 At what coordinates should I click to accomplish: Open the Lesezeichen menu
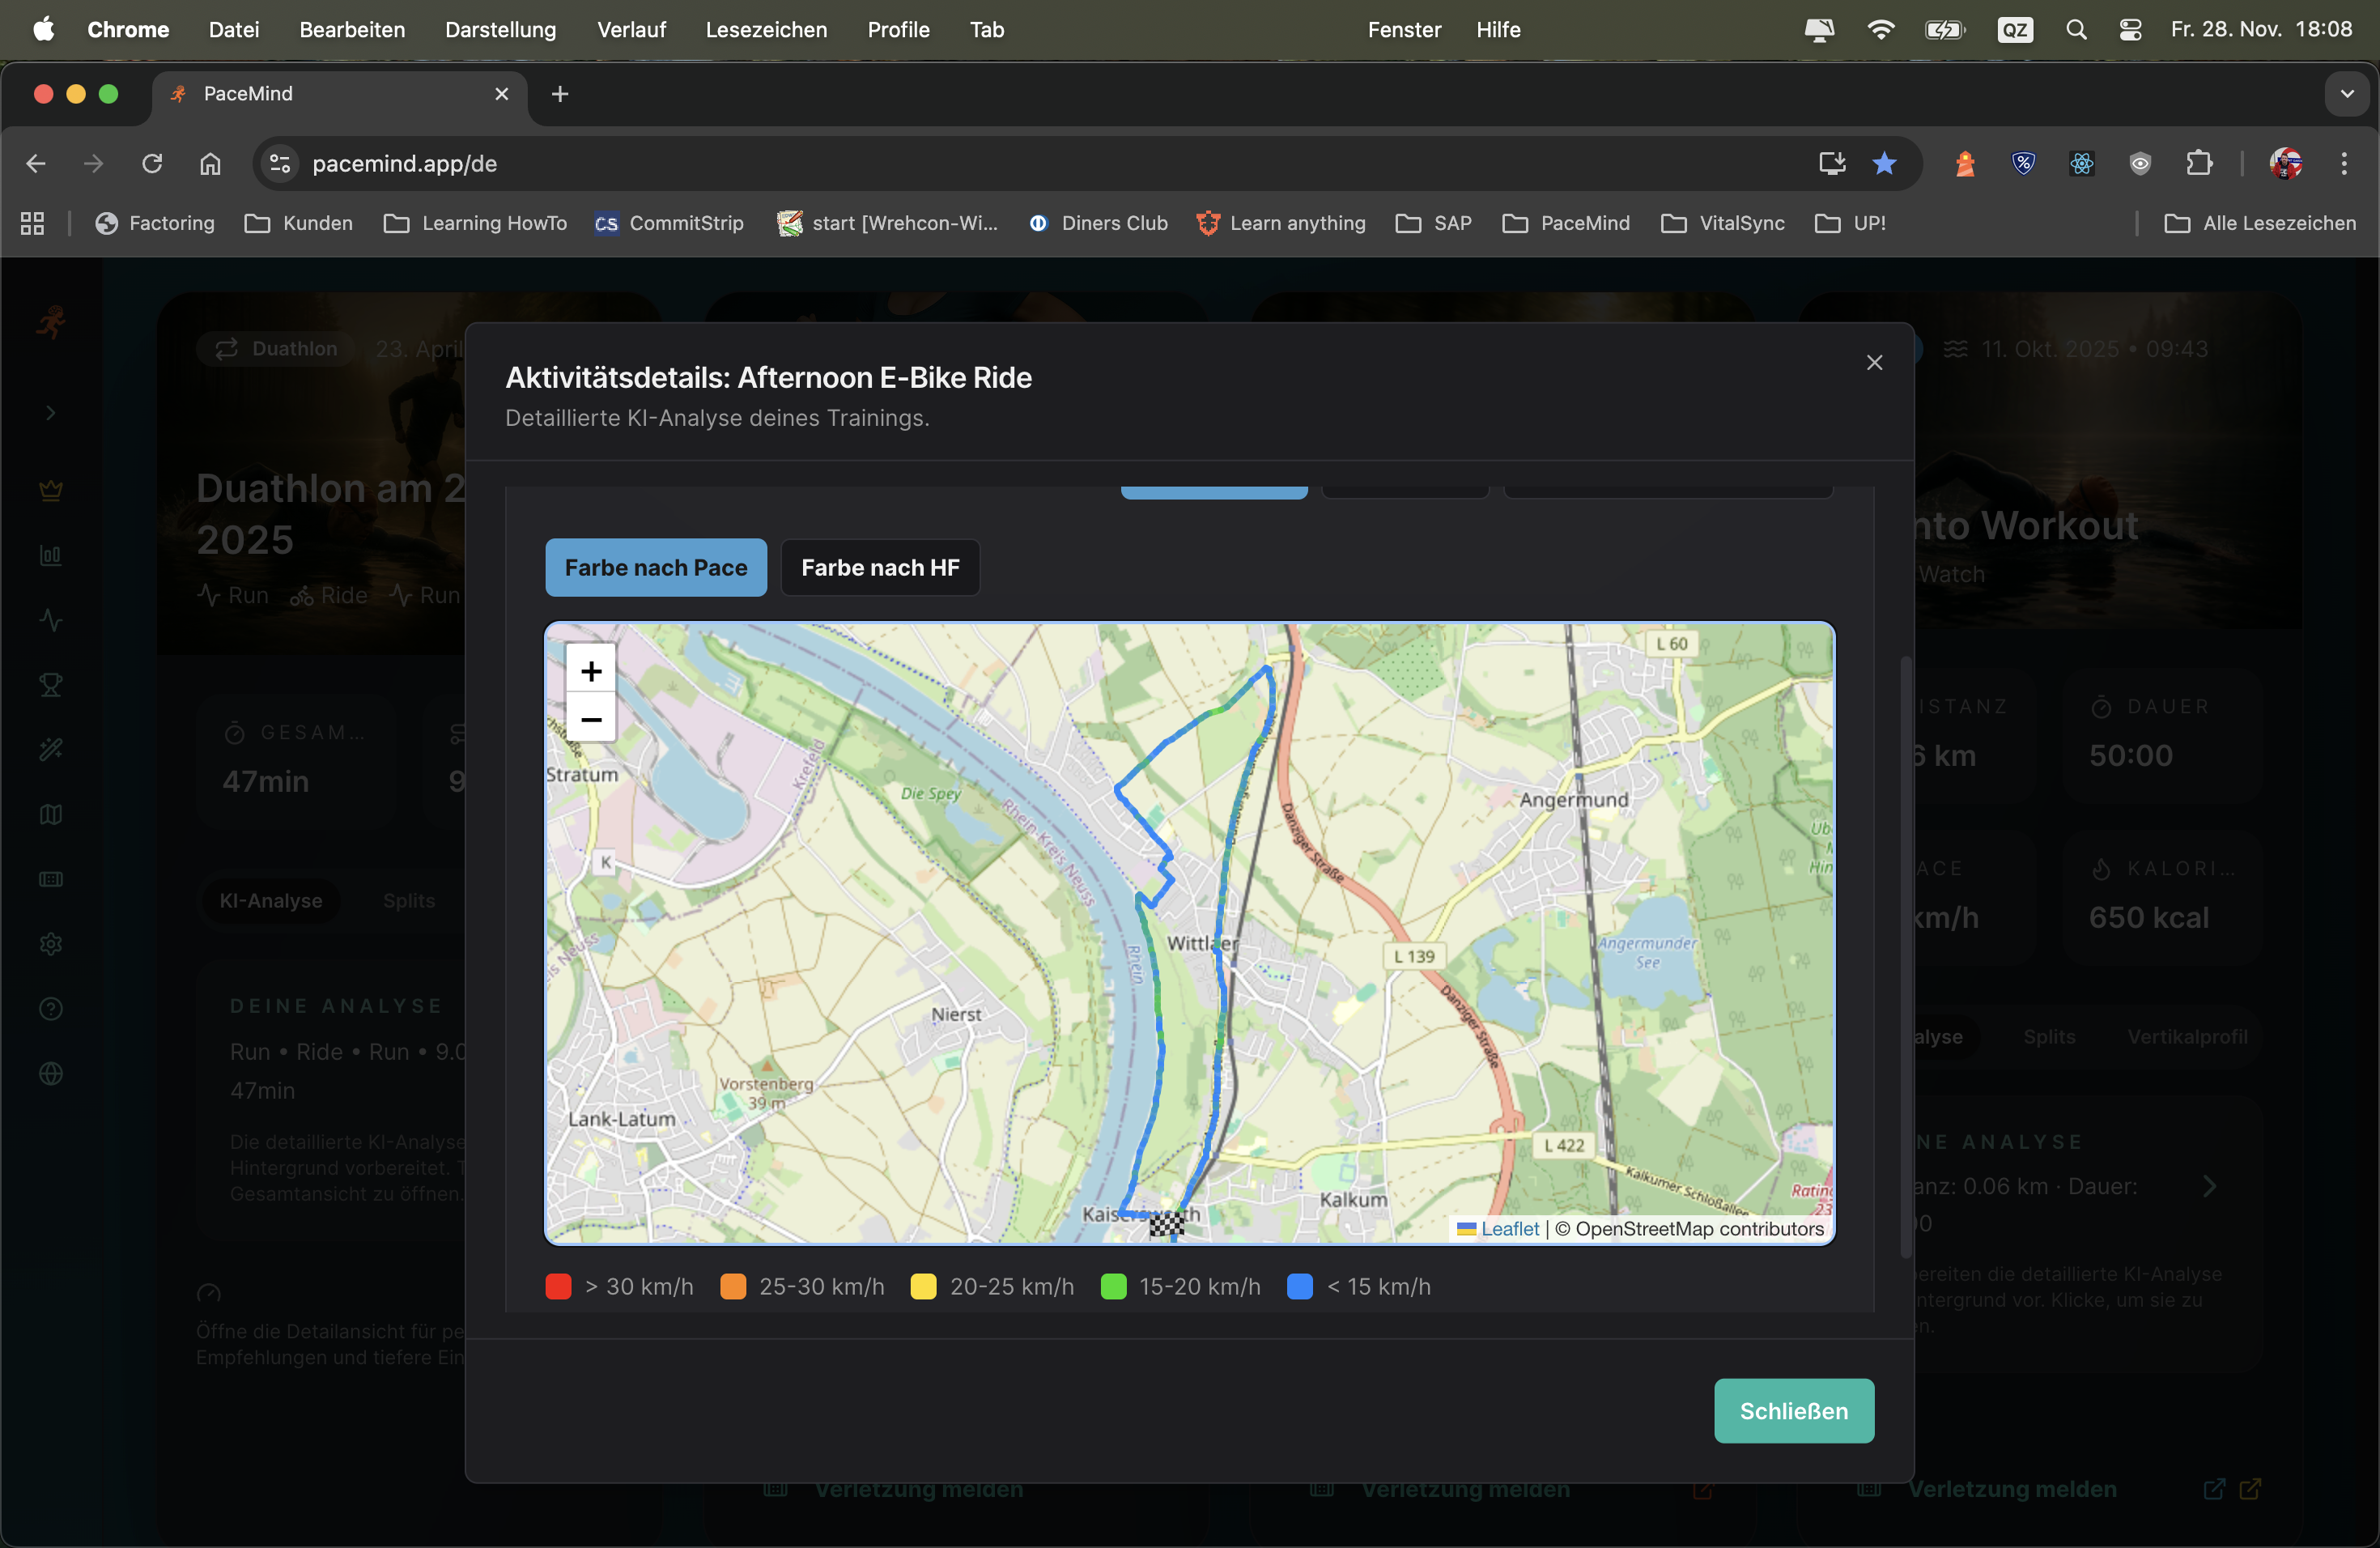click(x=766, y=30)
